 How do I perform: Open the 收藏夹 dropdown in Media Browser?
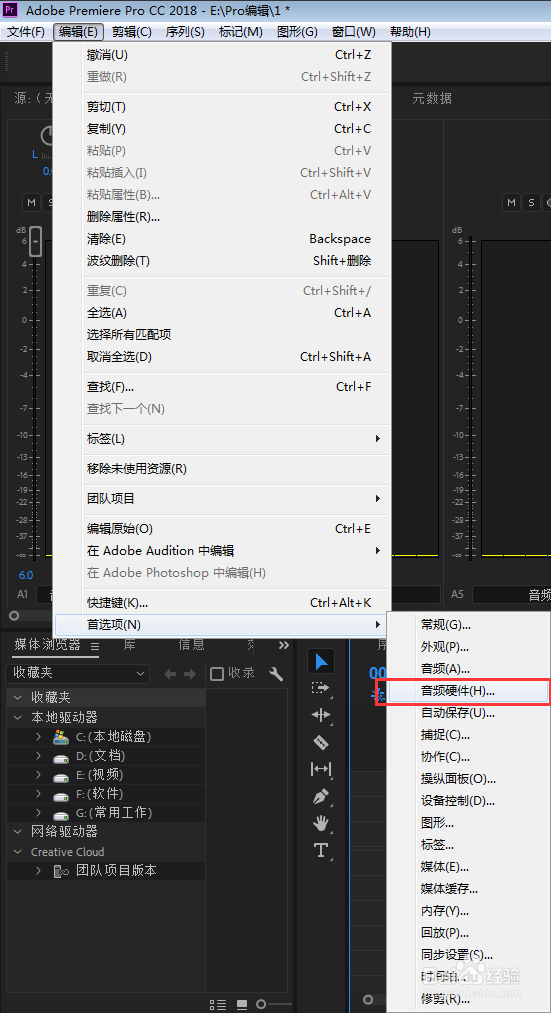click(x=77, y=673)
